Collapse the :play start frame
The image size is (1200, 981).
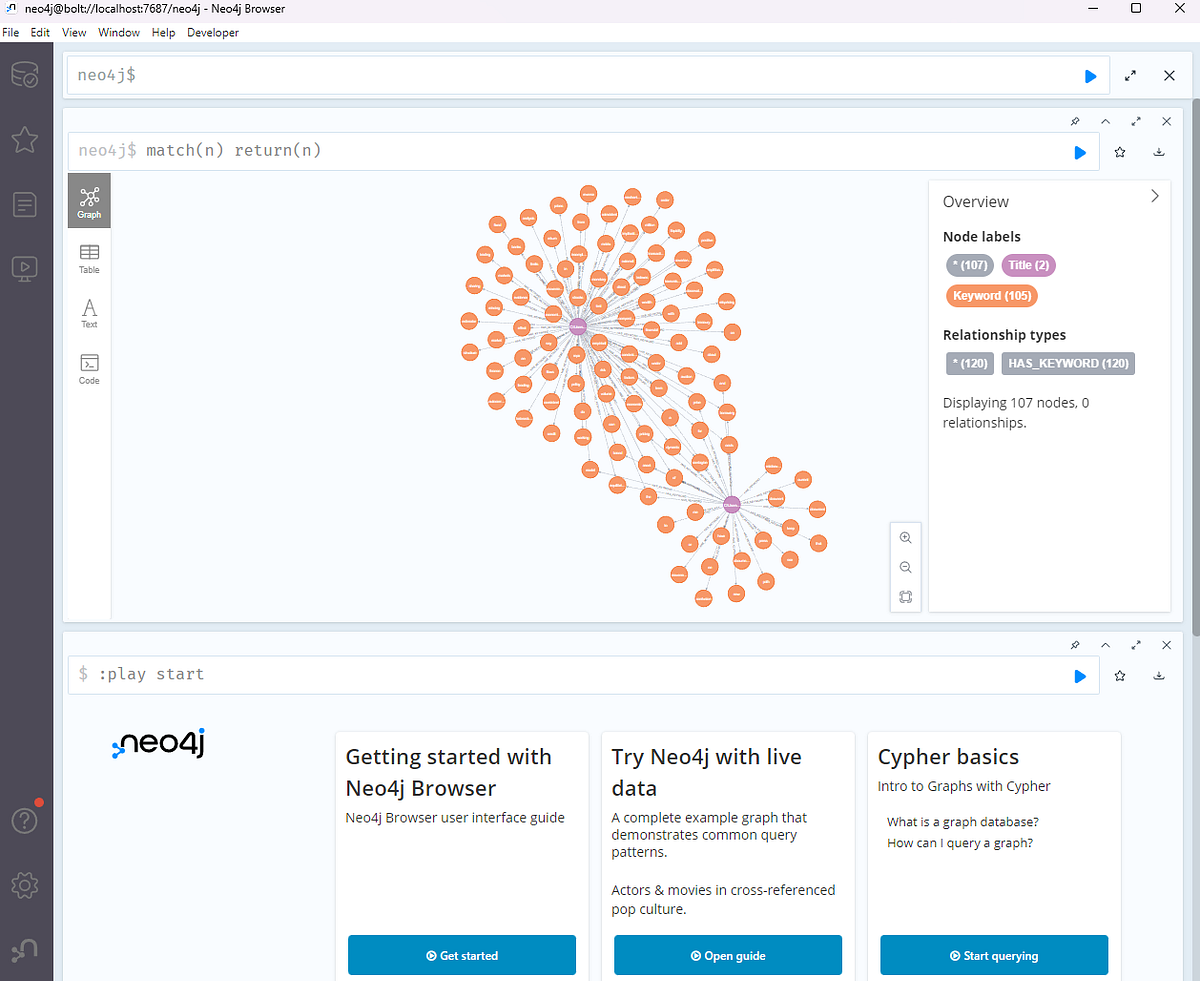[x=1105, y=645]
